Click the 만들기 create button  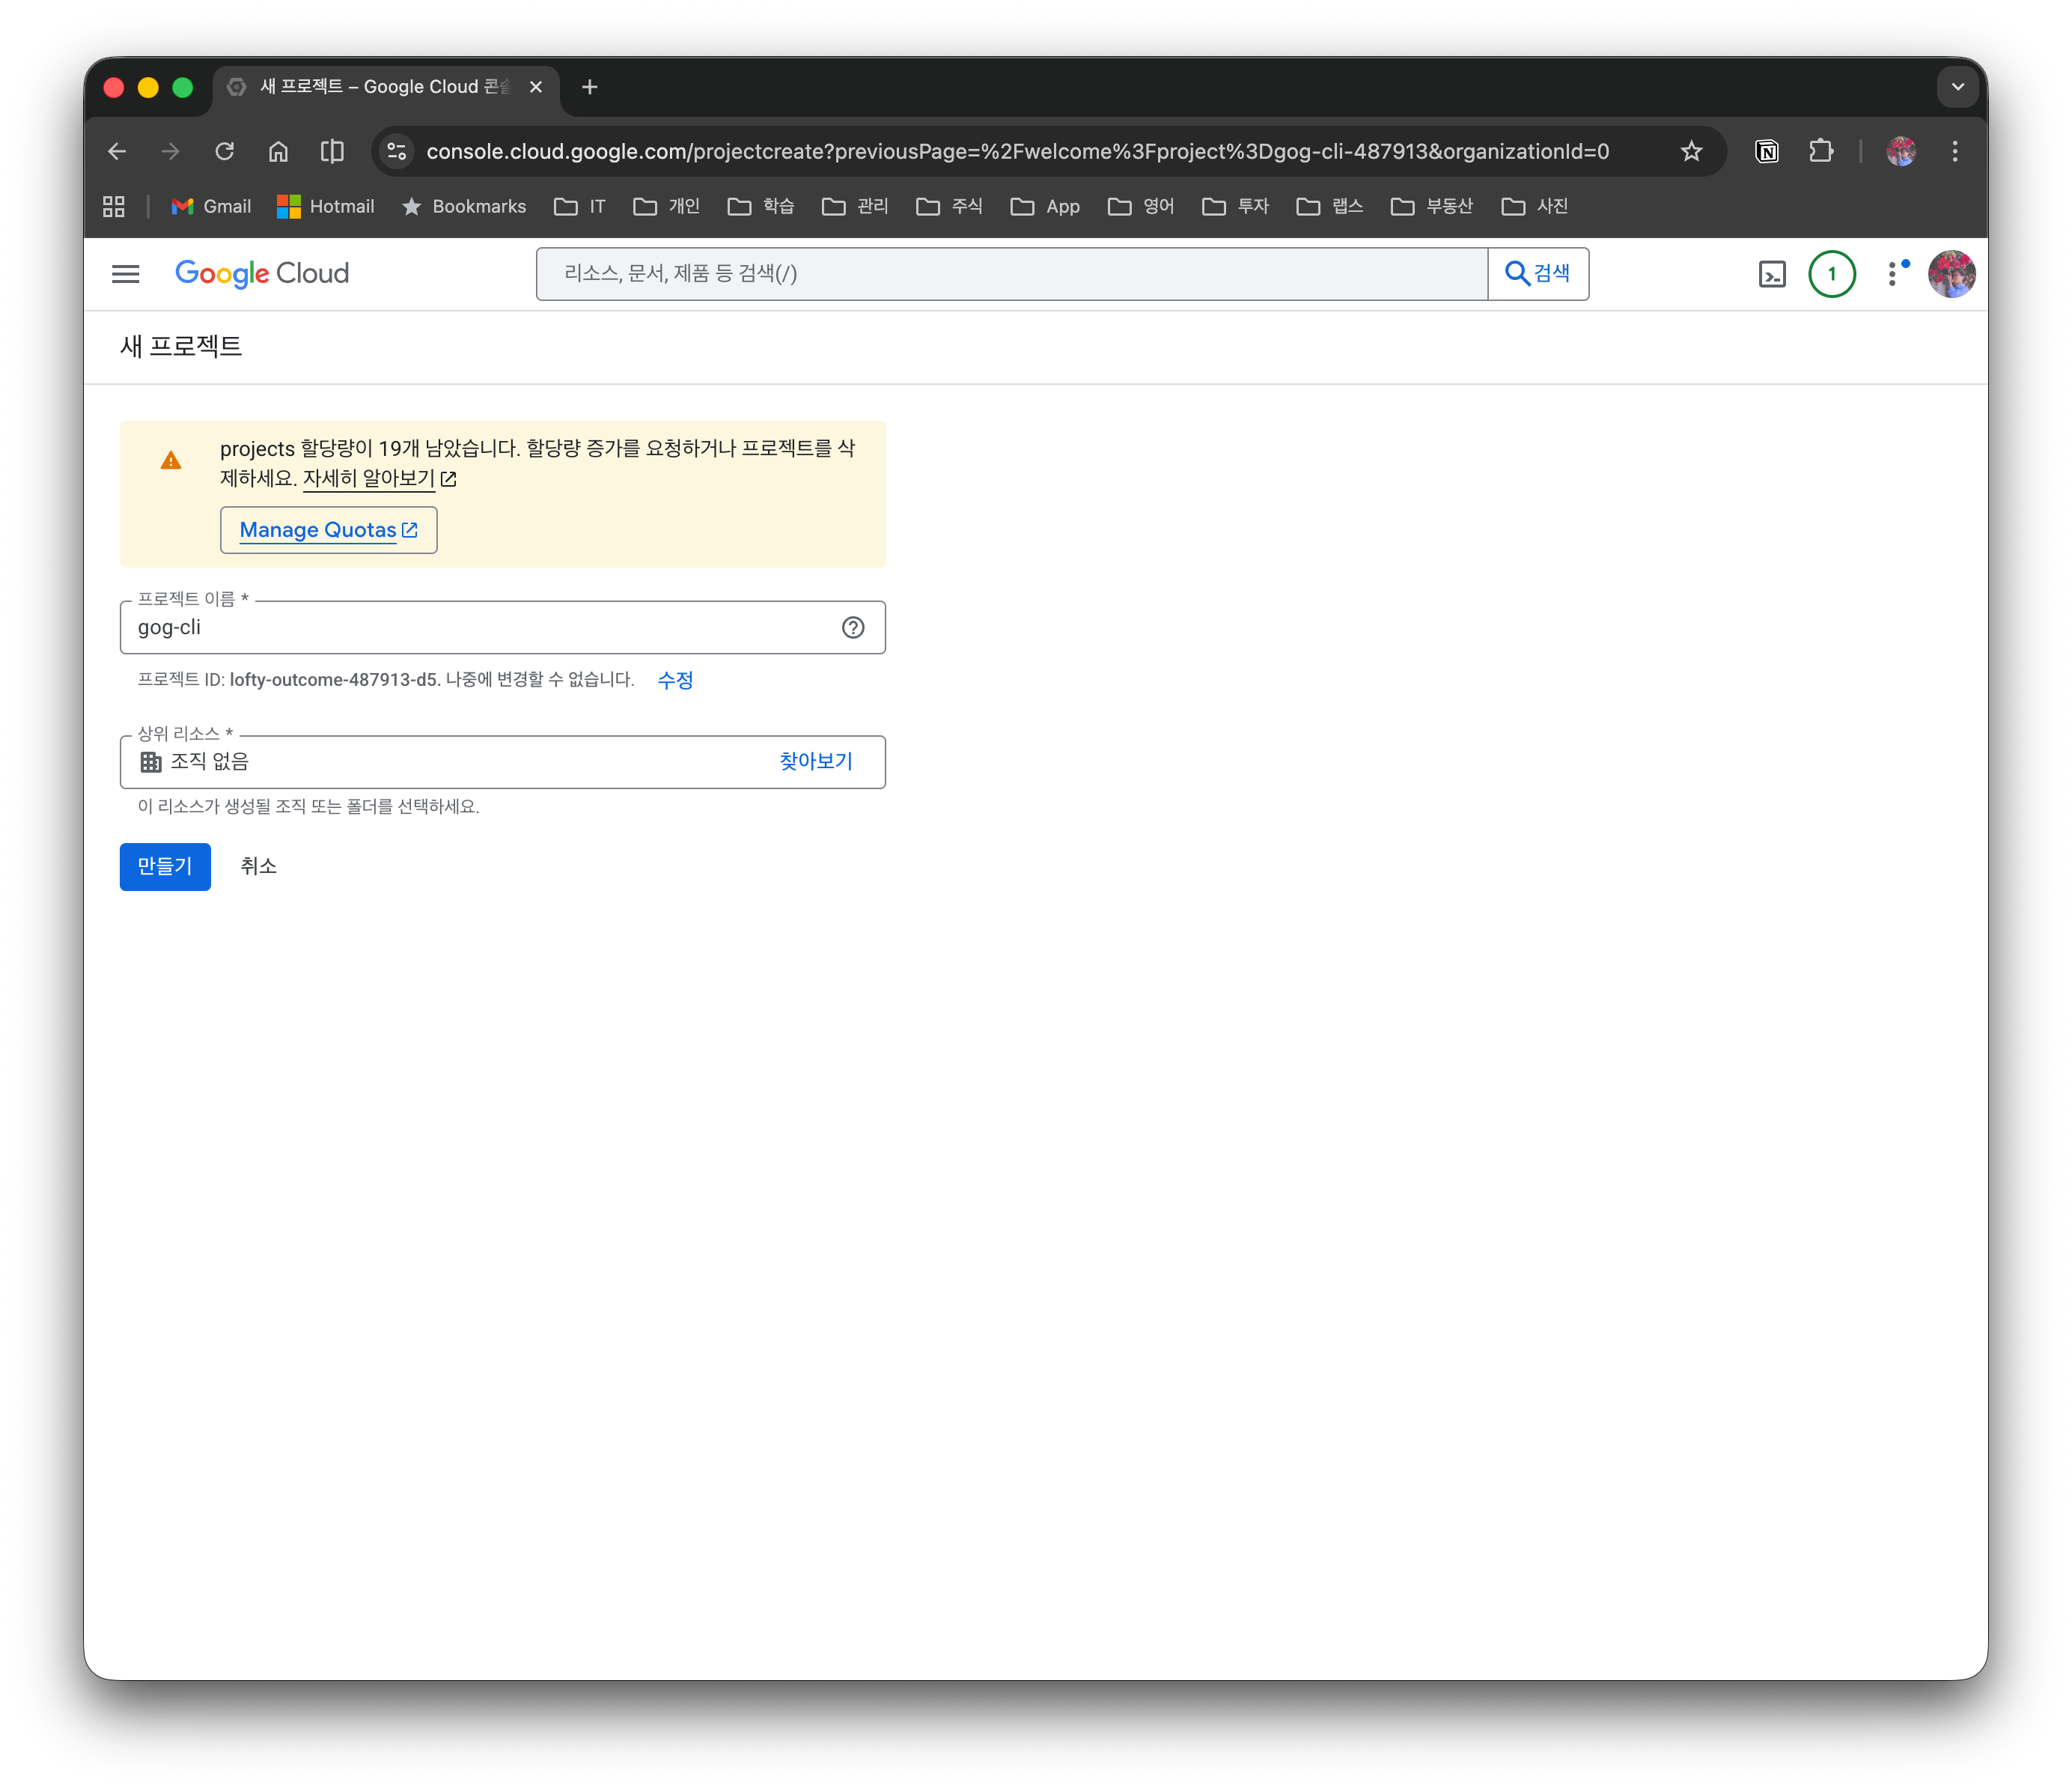point(165,866)
